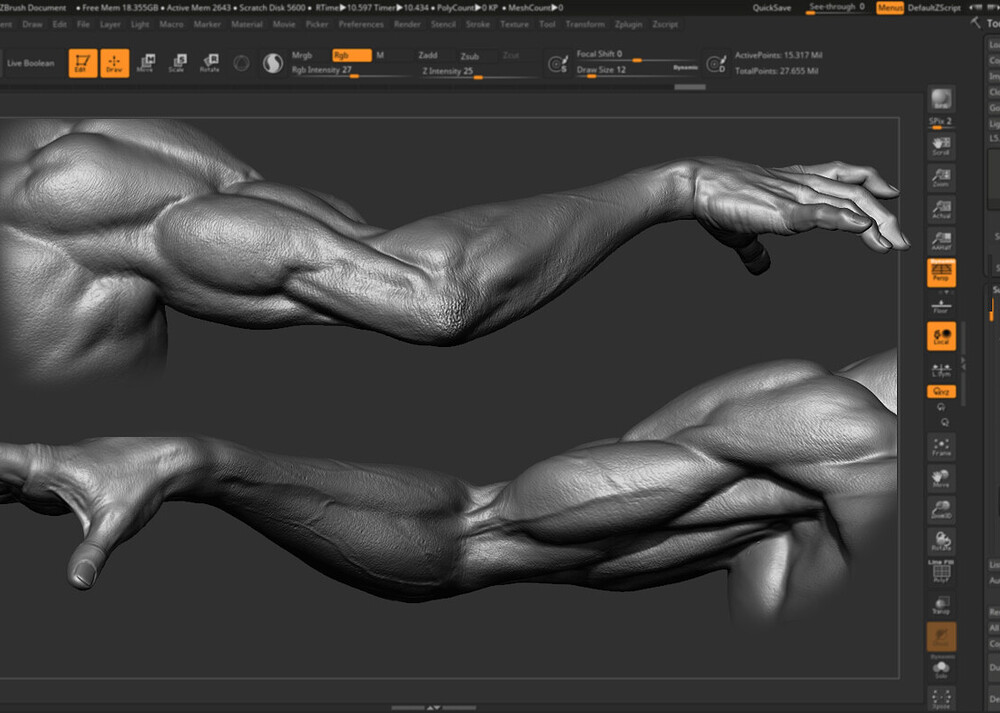Toggle the Ghost transparency button

(941, 636)
